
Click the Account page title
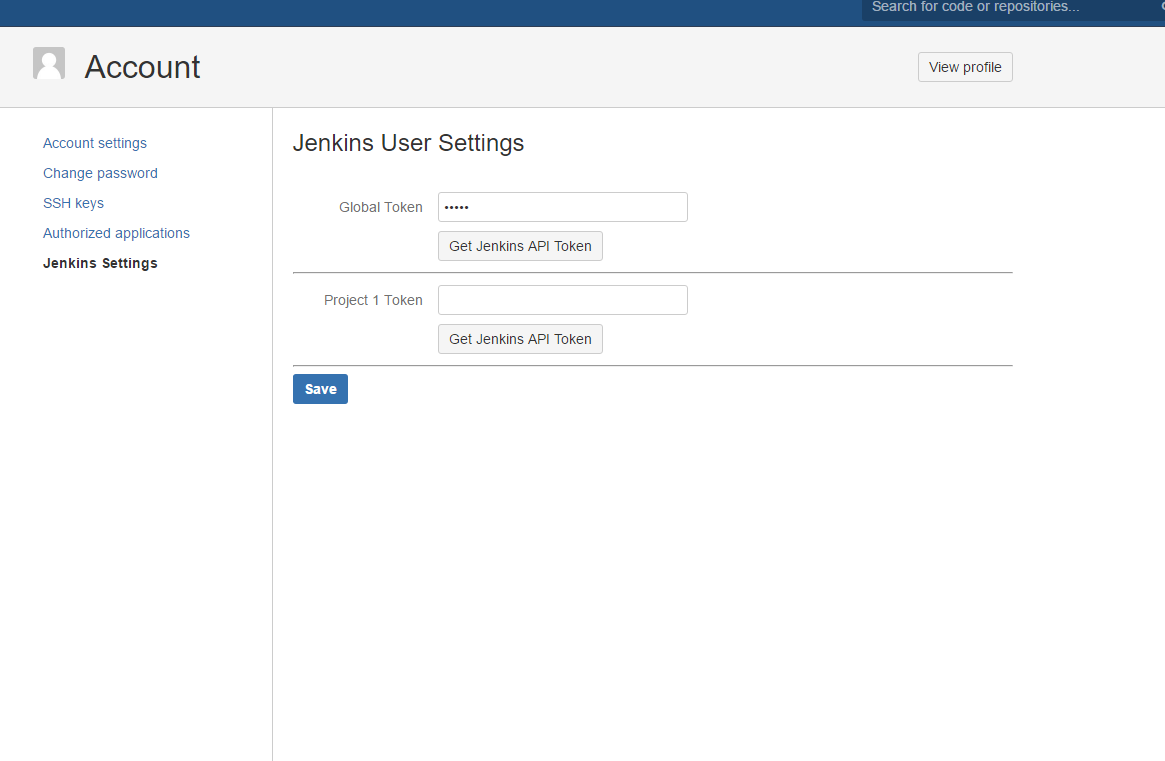(142, 67)
